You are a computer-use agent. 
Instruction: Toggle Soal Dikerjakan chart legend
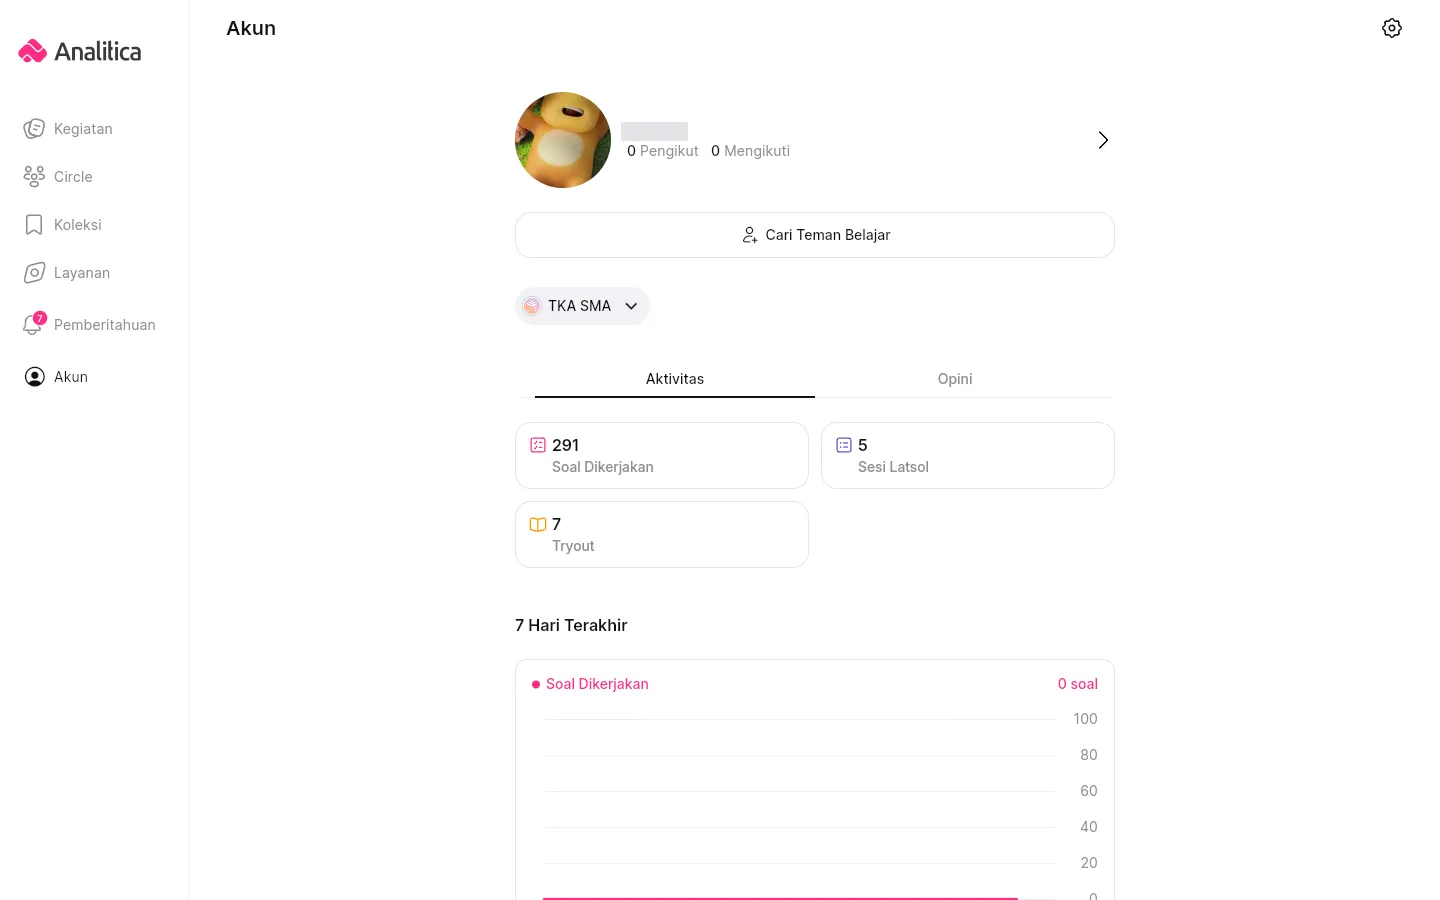[x=590, y=684]
